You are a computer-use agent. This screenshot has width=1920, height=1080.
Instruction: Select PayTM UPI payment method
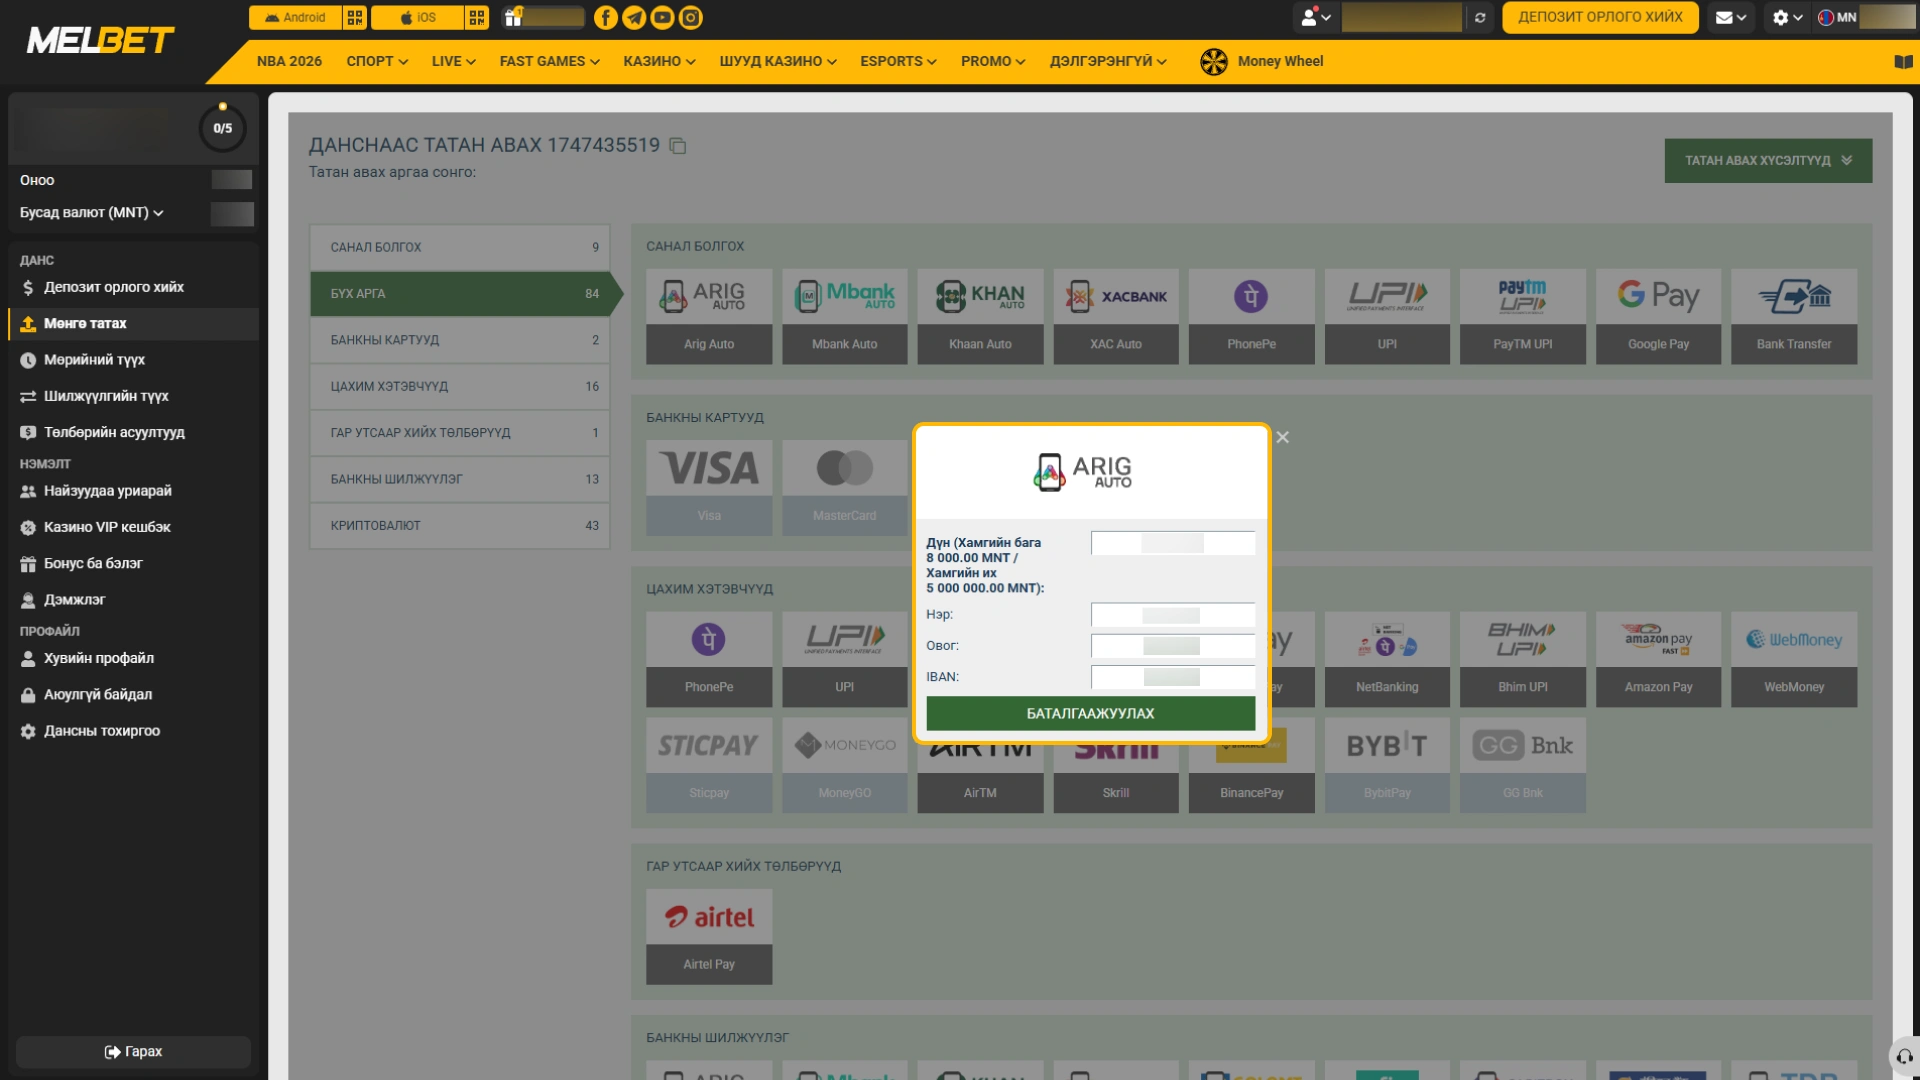1523,316
